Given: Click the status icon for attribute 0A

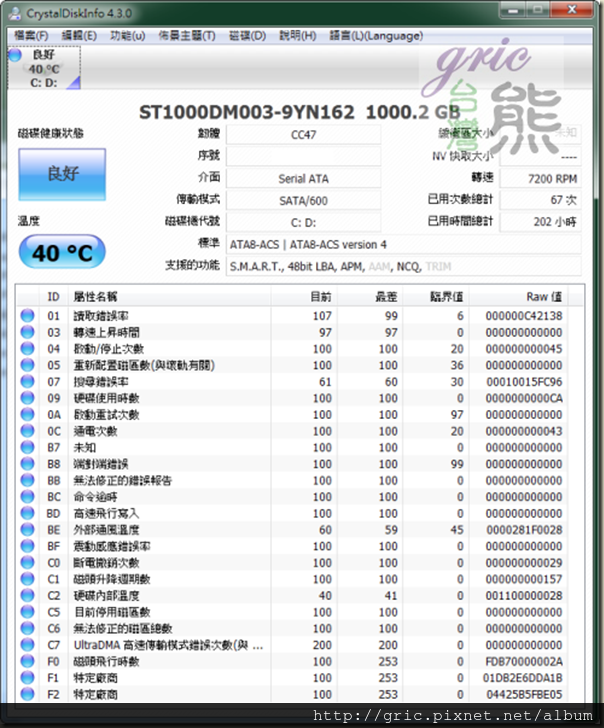Looking at the screenshot, I should (x=27, y=414).
